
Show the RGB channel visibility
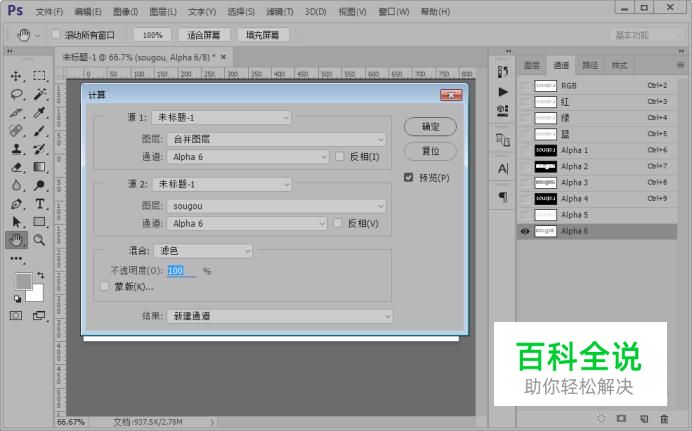tap(525, 86)
